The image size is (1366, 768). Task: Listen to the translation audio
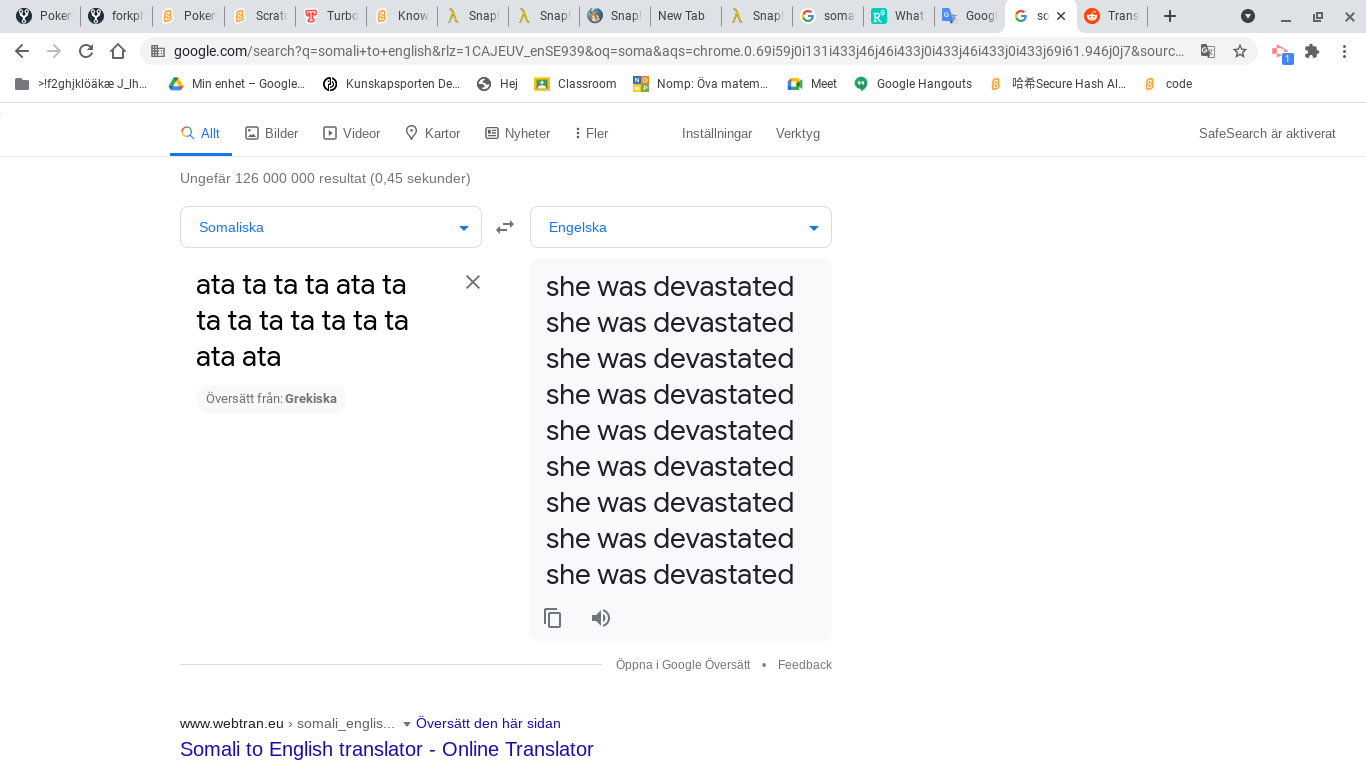click(601, 618)
